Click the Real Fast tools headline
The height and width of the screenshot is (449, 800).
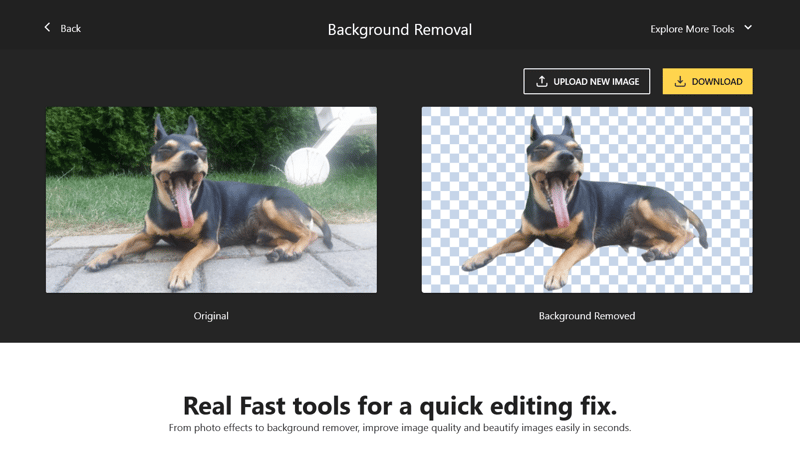coord(400,406)
